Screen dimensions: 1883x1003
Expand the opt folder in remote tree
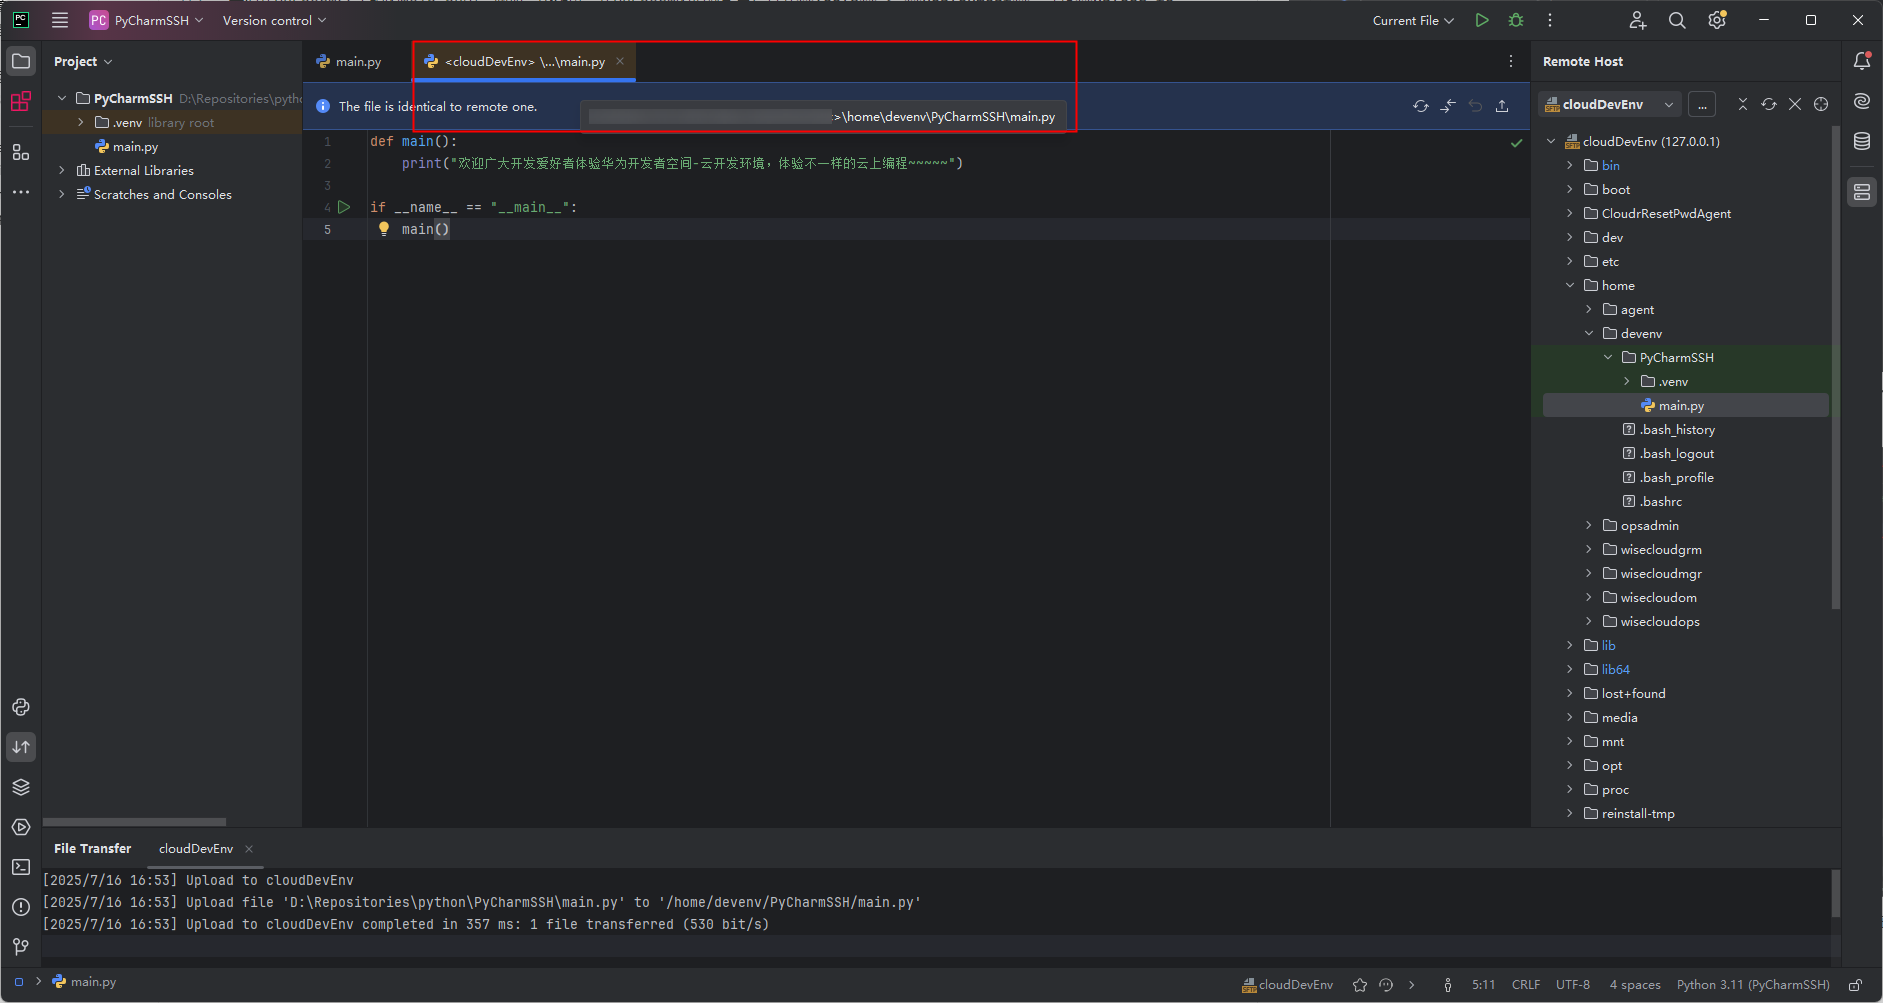(x=1571, y=765)
